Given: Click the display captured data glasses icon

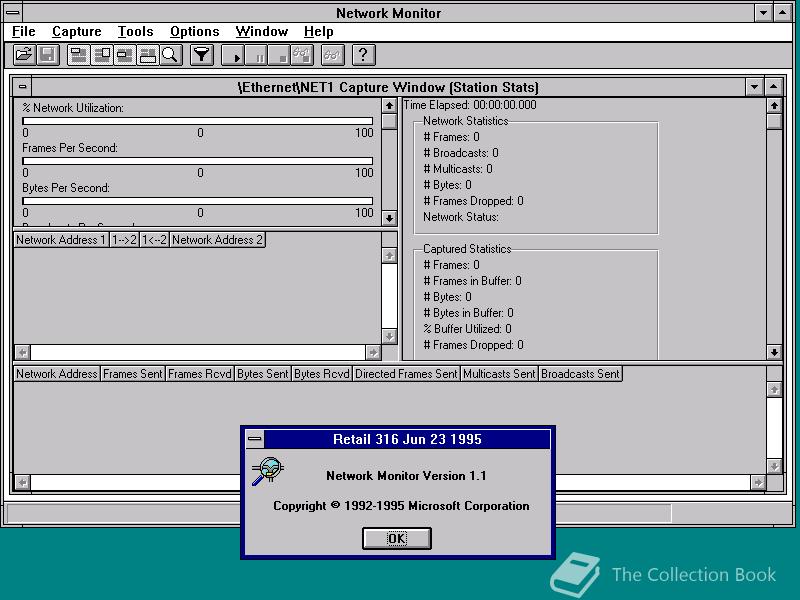Looking at the screenshot, I should click(333, 55).
